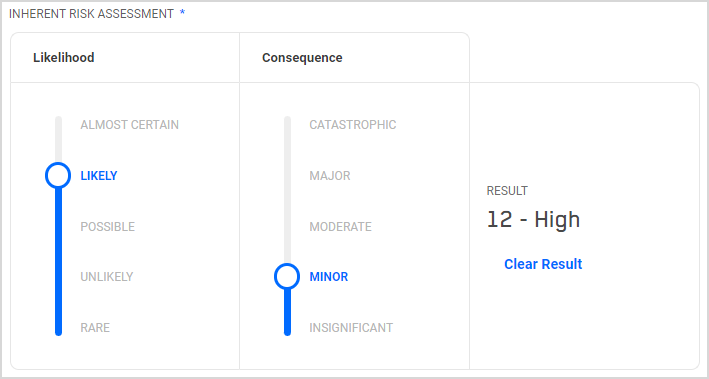Pick Rare as the likelihood

pos(95,327)
